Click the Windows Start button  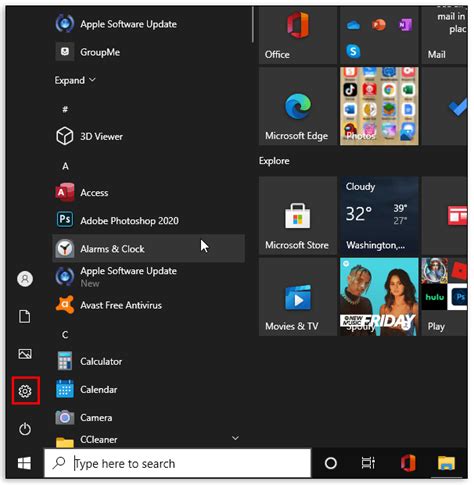(x=24, y=463)
